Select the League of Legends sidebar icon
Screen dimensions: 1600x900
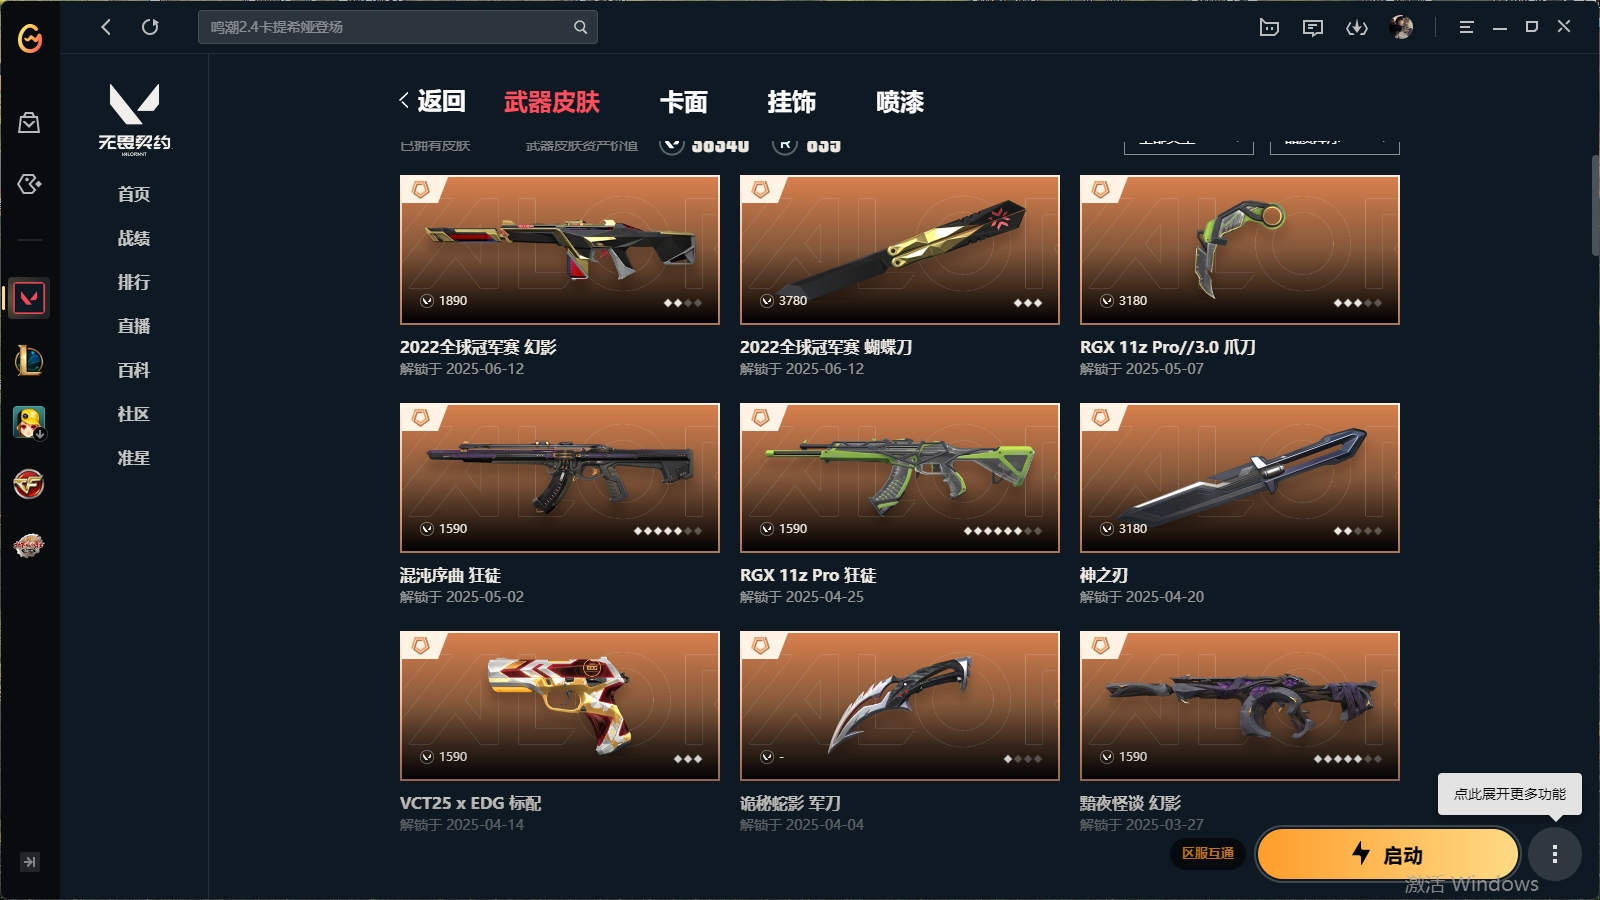(29, 360)
